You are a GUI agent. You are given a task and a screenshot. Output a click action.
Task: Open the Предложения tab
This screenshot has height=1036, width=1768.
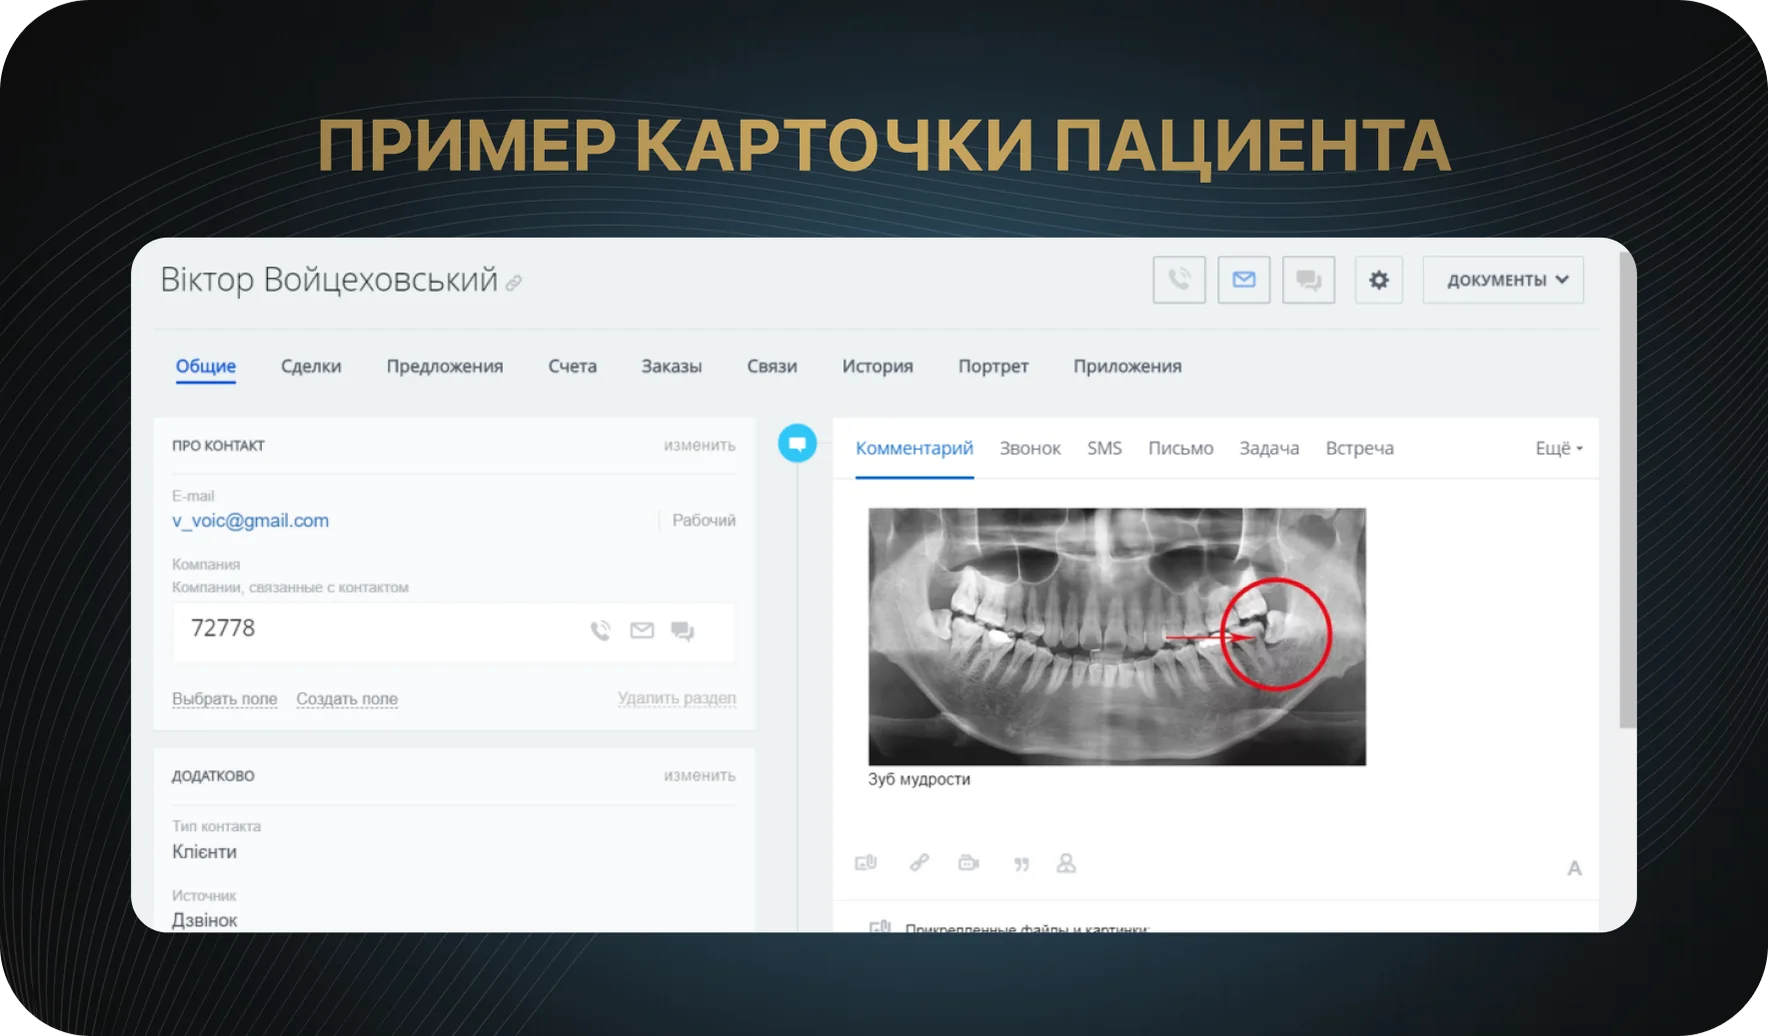pyautogui.click(x=445, y=366)
